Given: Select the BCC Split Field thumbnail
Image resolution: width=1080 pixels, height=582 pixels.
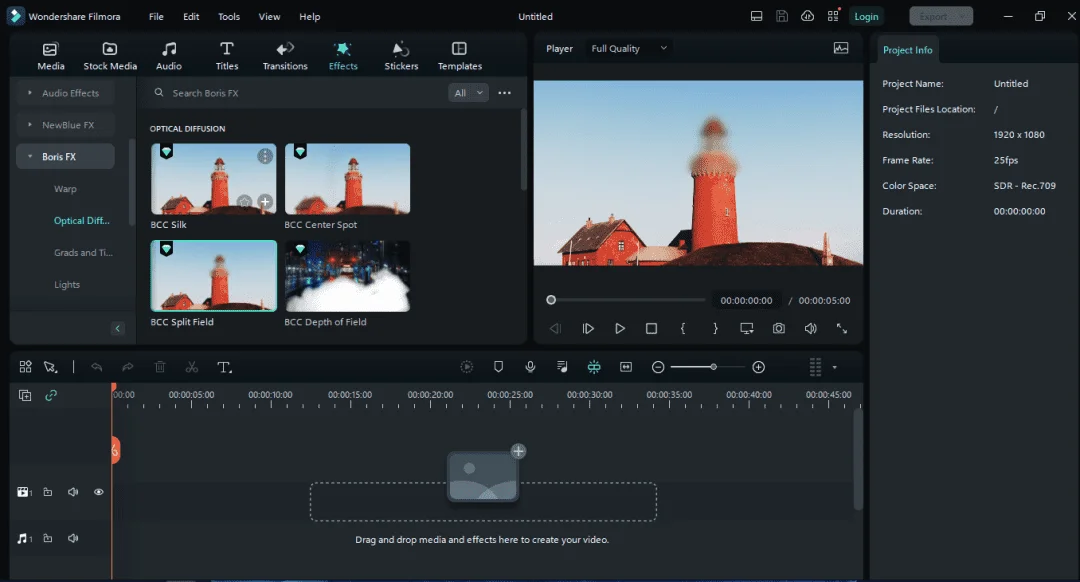Looking at the screenshot, I should point(214,276).
